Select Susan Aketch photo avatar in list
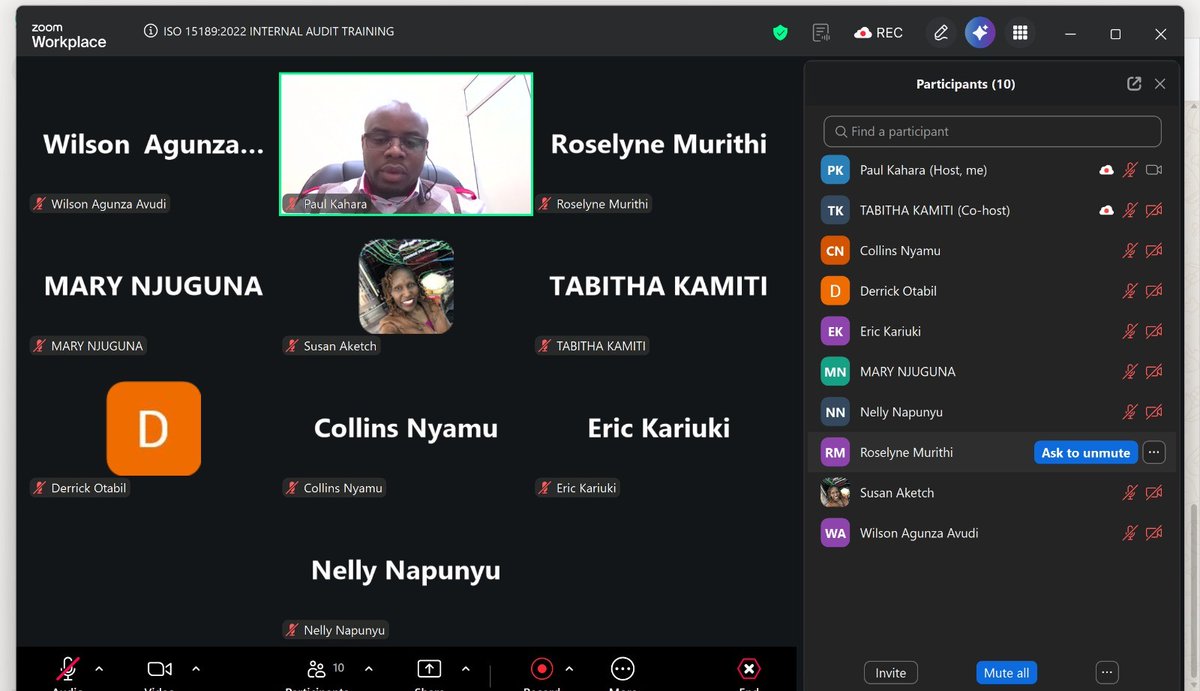Viewport: 1200px width, 691px height. coord(835,493)
